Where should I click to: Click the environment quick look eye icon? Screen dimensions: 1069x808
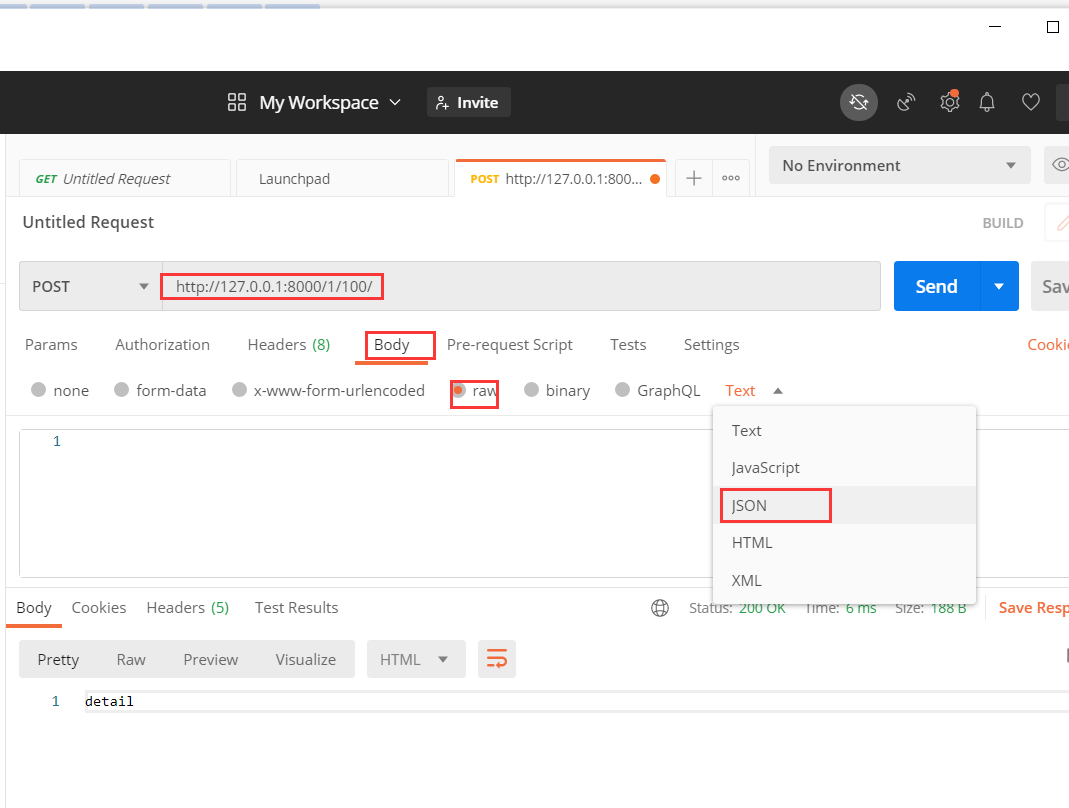[1060, 165]
